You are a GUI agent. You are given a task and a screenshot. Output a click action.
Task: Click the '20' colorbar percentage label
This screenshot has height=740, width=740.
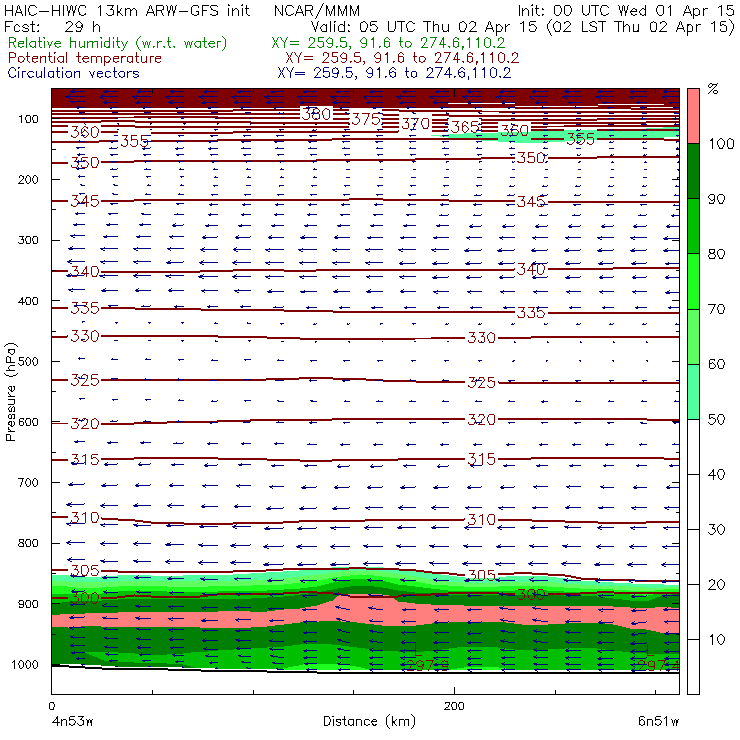point(716,585)
